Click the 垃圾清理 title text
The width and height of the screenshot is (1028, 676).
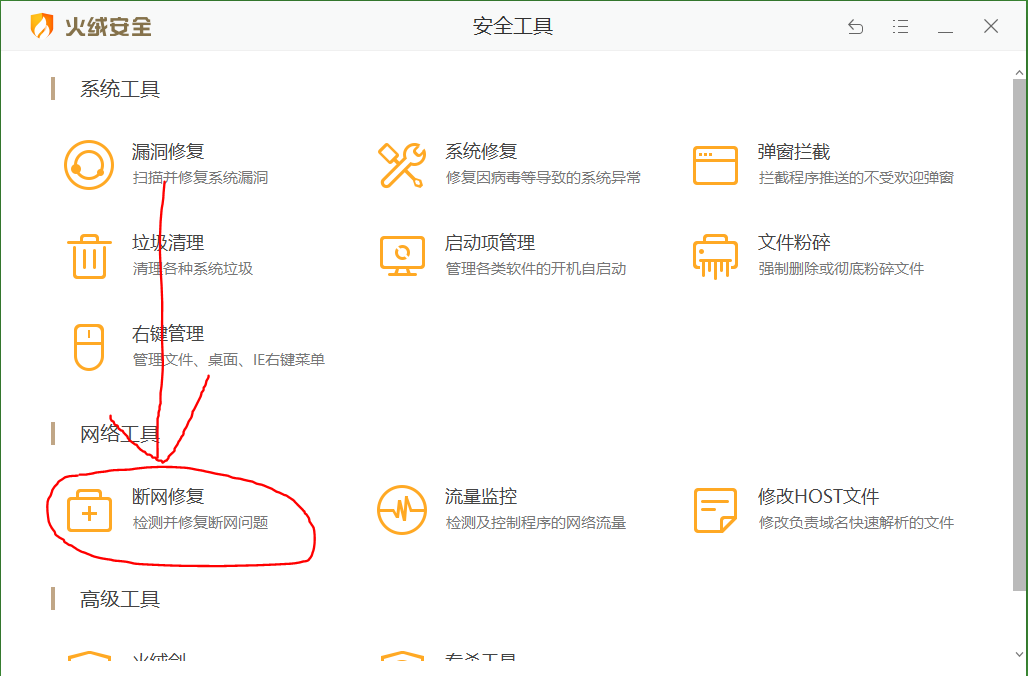(x=168, y=243)
